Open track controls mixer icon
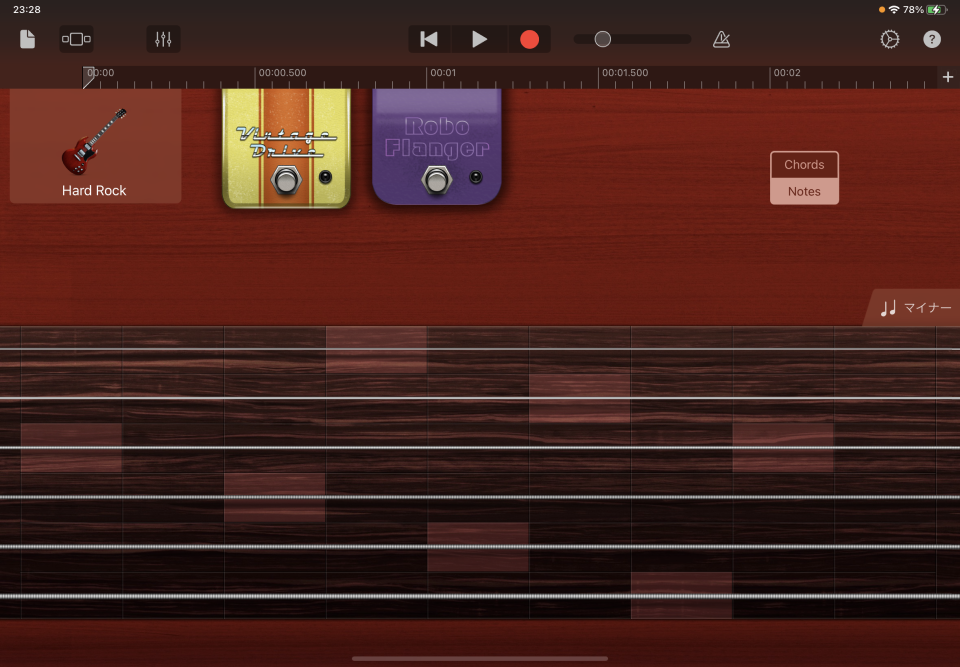The image size is (960, 667). pos(164,40)
